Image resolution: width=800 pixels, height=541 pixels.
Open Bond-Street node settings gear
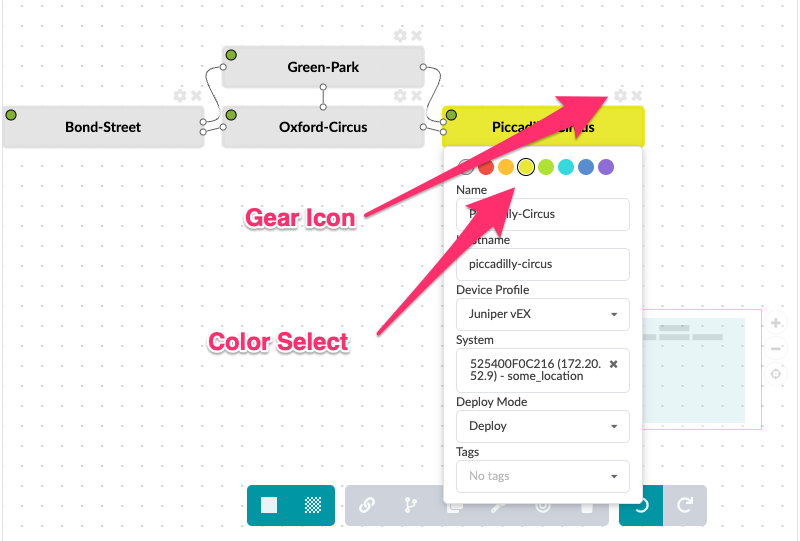(180, 95)
